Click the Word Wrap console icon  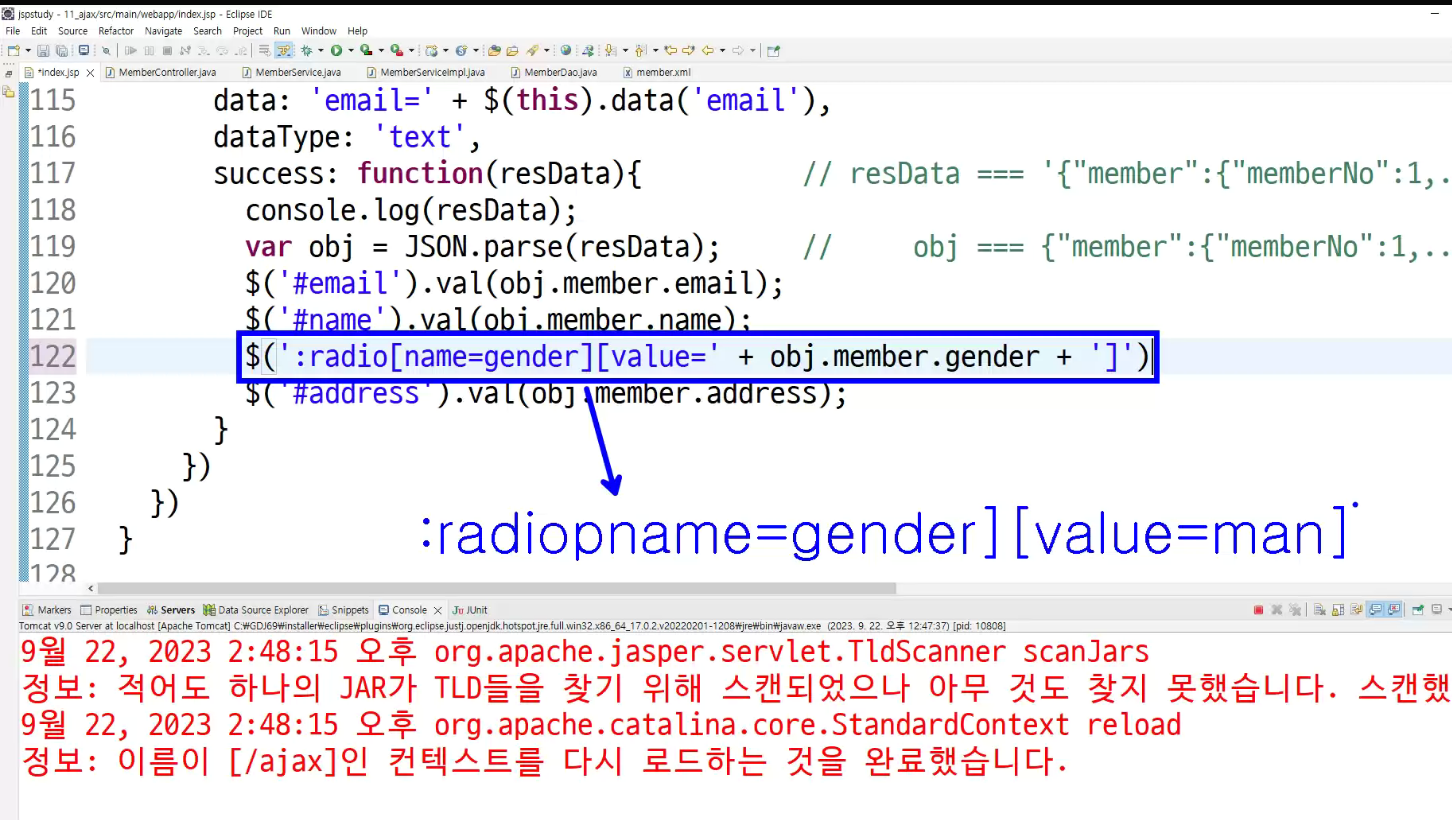coord(1356,610)
